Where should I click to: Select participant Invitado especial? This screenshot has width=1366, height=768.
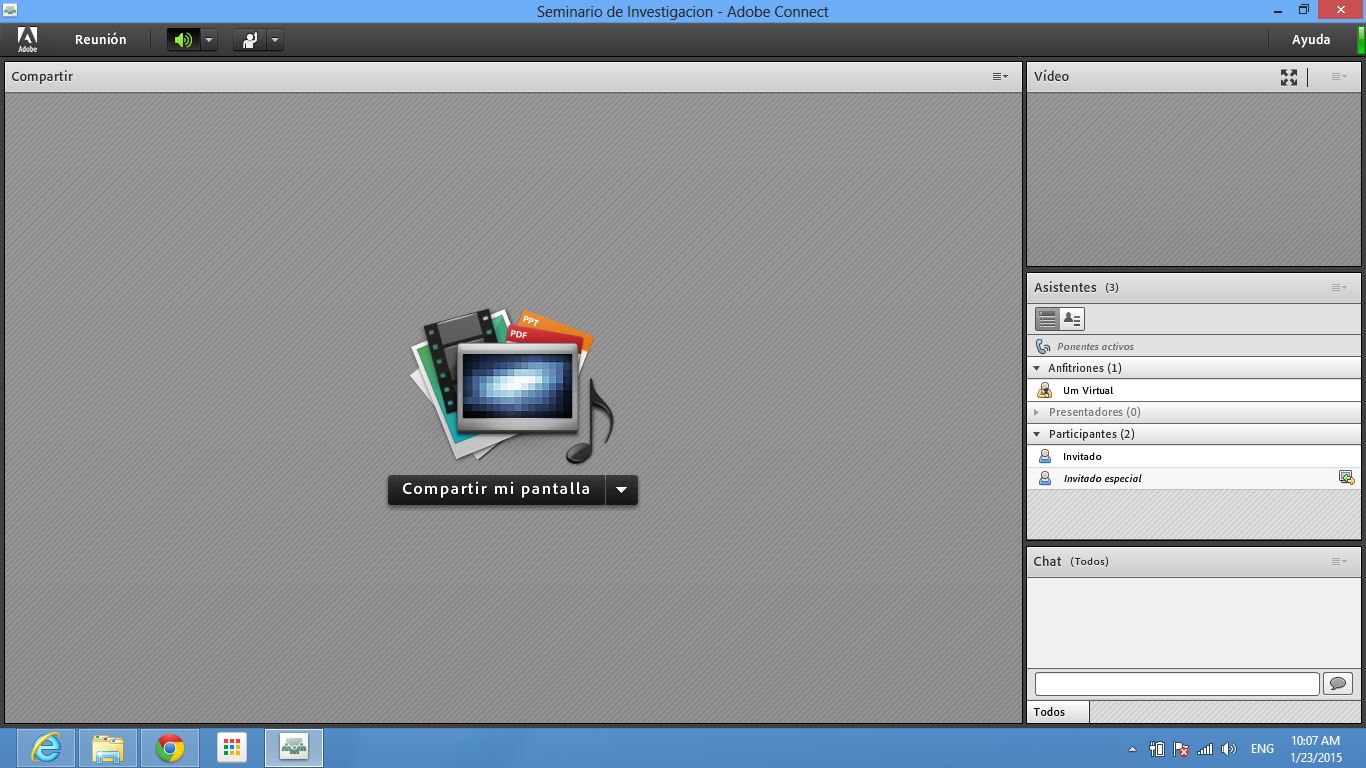tap(1194, 478)
